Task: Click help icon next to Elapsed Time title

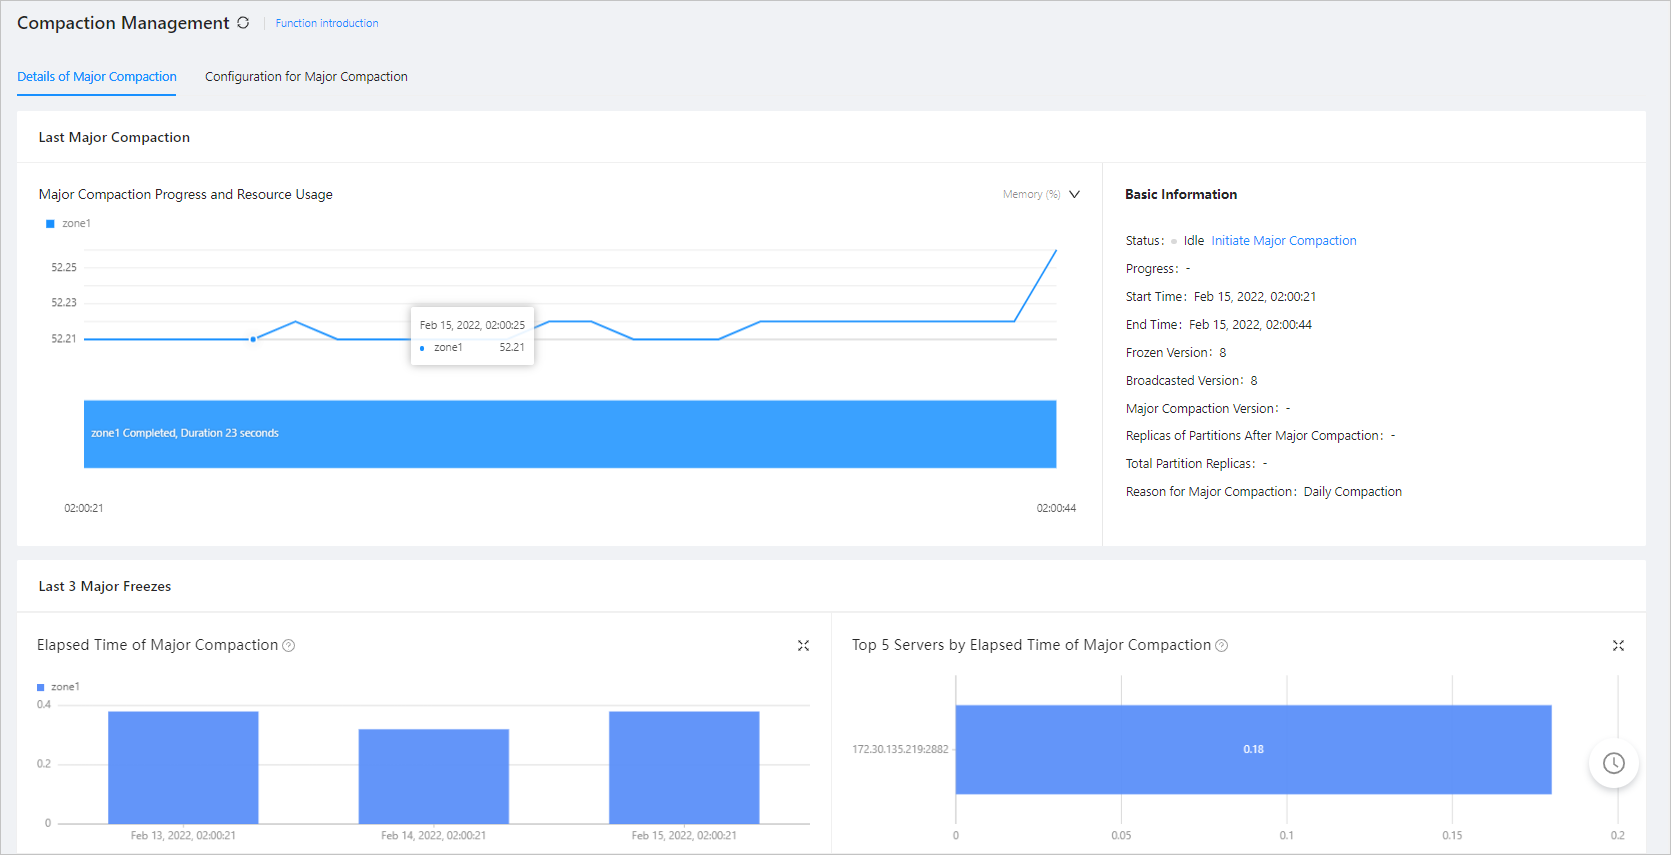Action: click(289, 646)
